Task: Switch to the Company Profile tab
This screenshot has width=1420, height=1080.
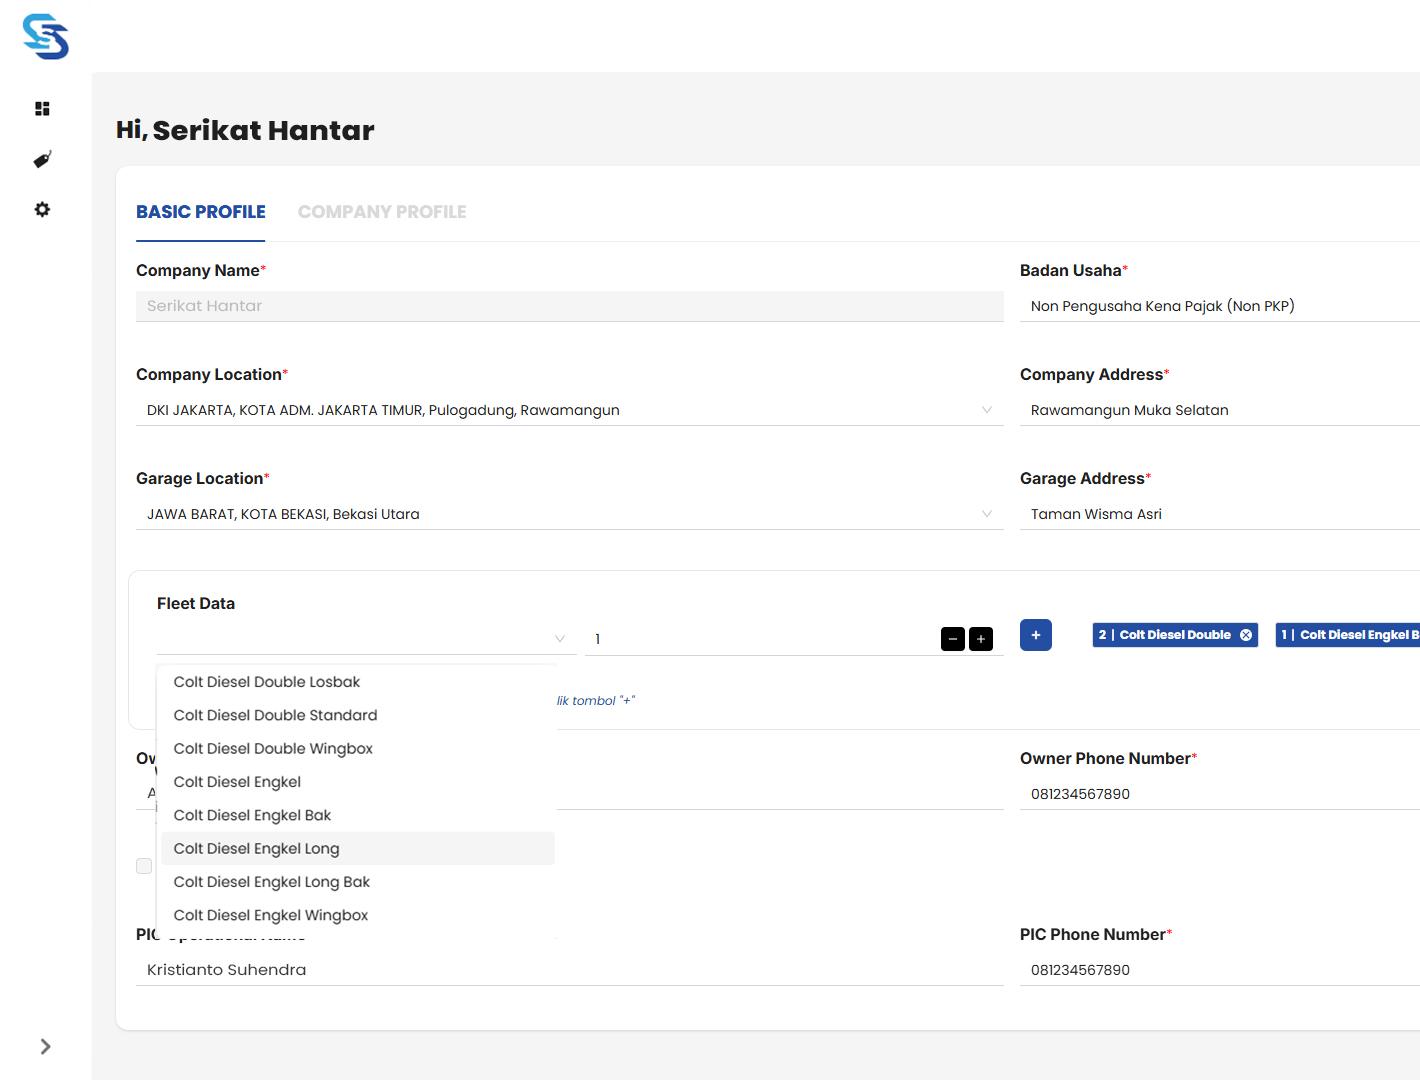Action: coord(382,212)
